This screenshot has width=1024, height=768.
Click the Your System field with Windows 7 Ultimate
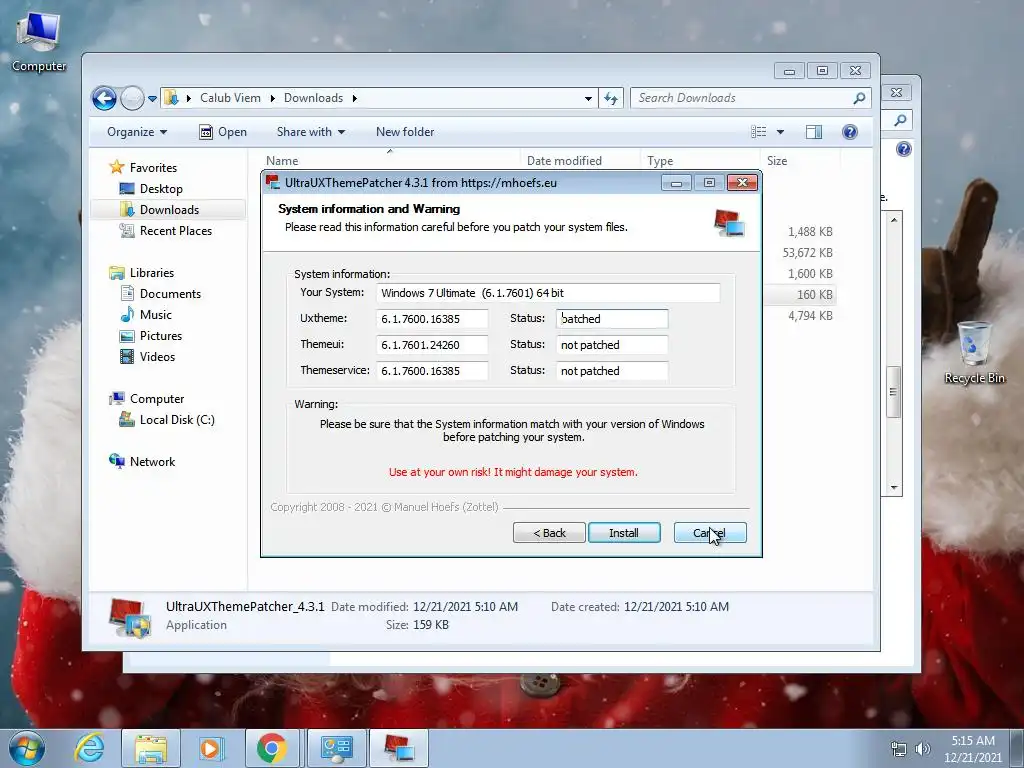[548, 293]
